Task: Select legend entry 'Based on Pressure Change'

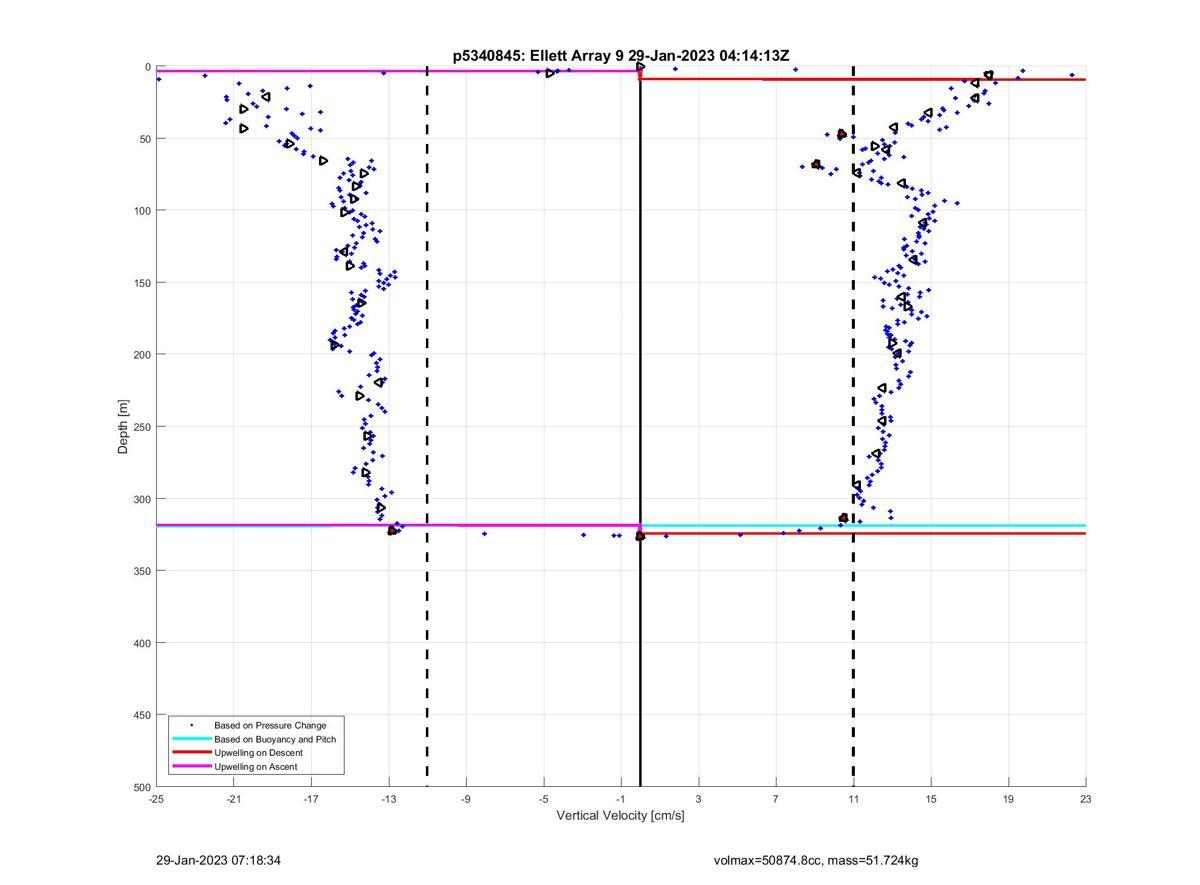Action: 270,725
